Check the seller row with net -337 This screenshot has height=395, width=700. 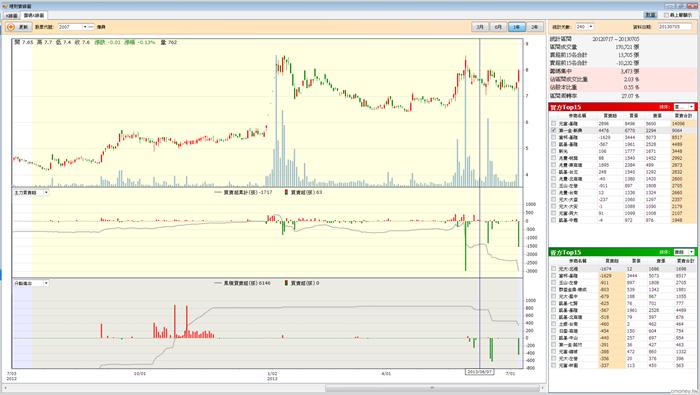554,365
